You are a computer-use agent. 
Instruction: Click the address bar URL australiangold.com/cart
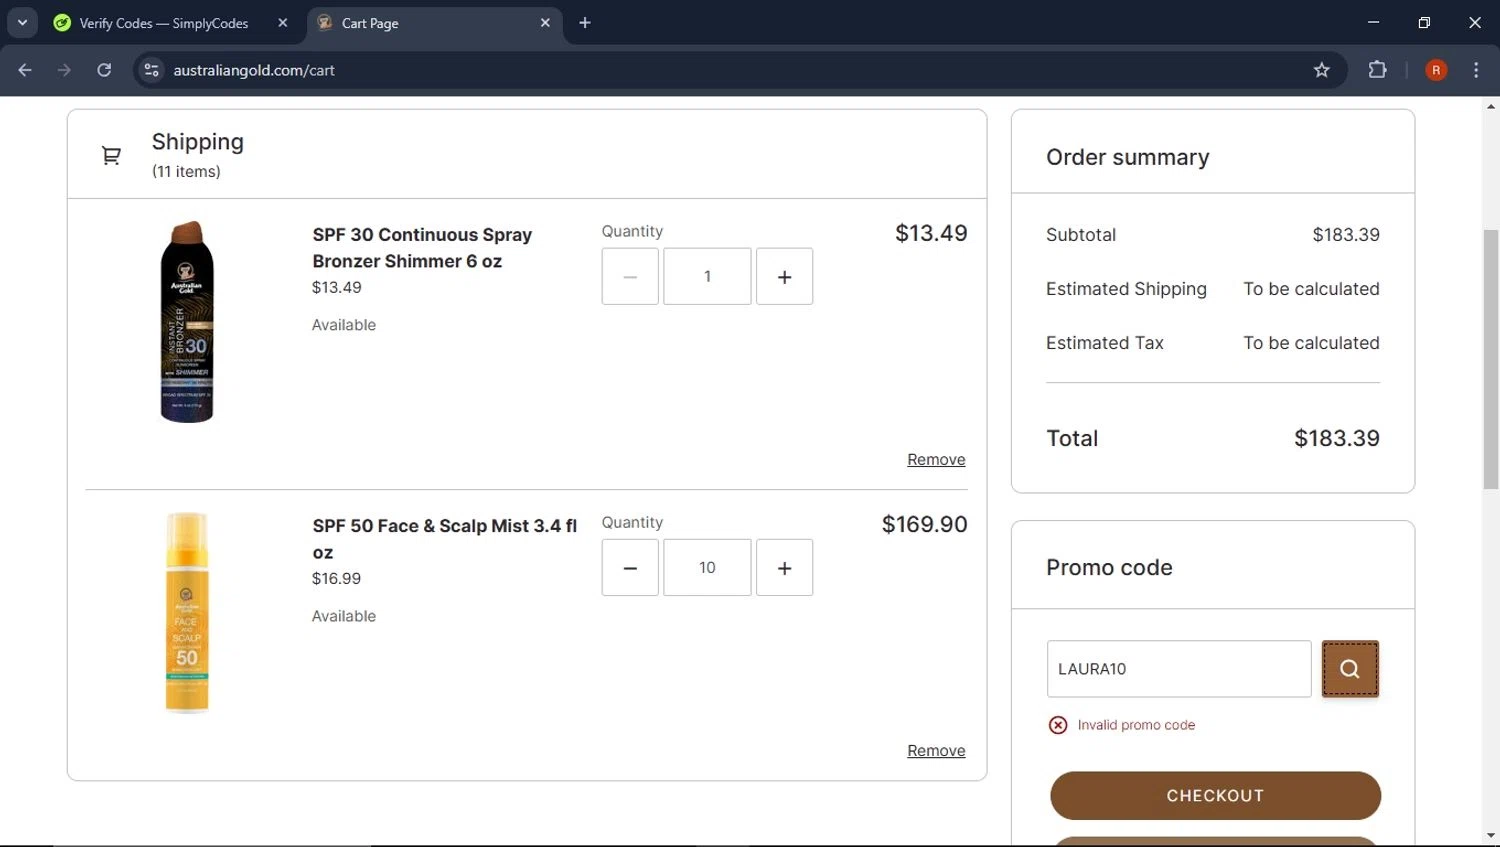[254, 70]
